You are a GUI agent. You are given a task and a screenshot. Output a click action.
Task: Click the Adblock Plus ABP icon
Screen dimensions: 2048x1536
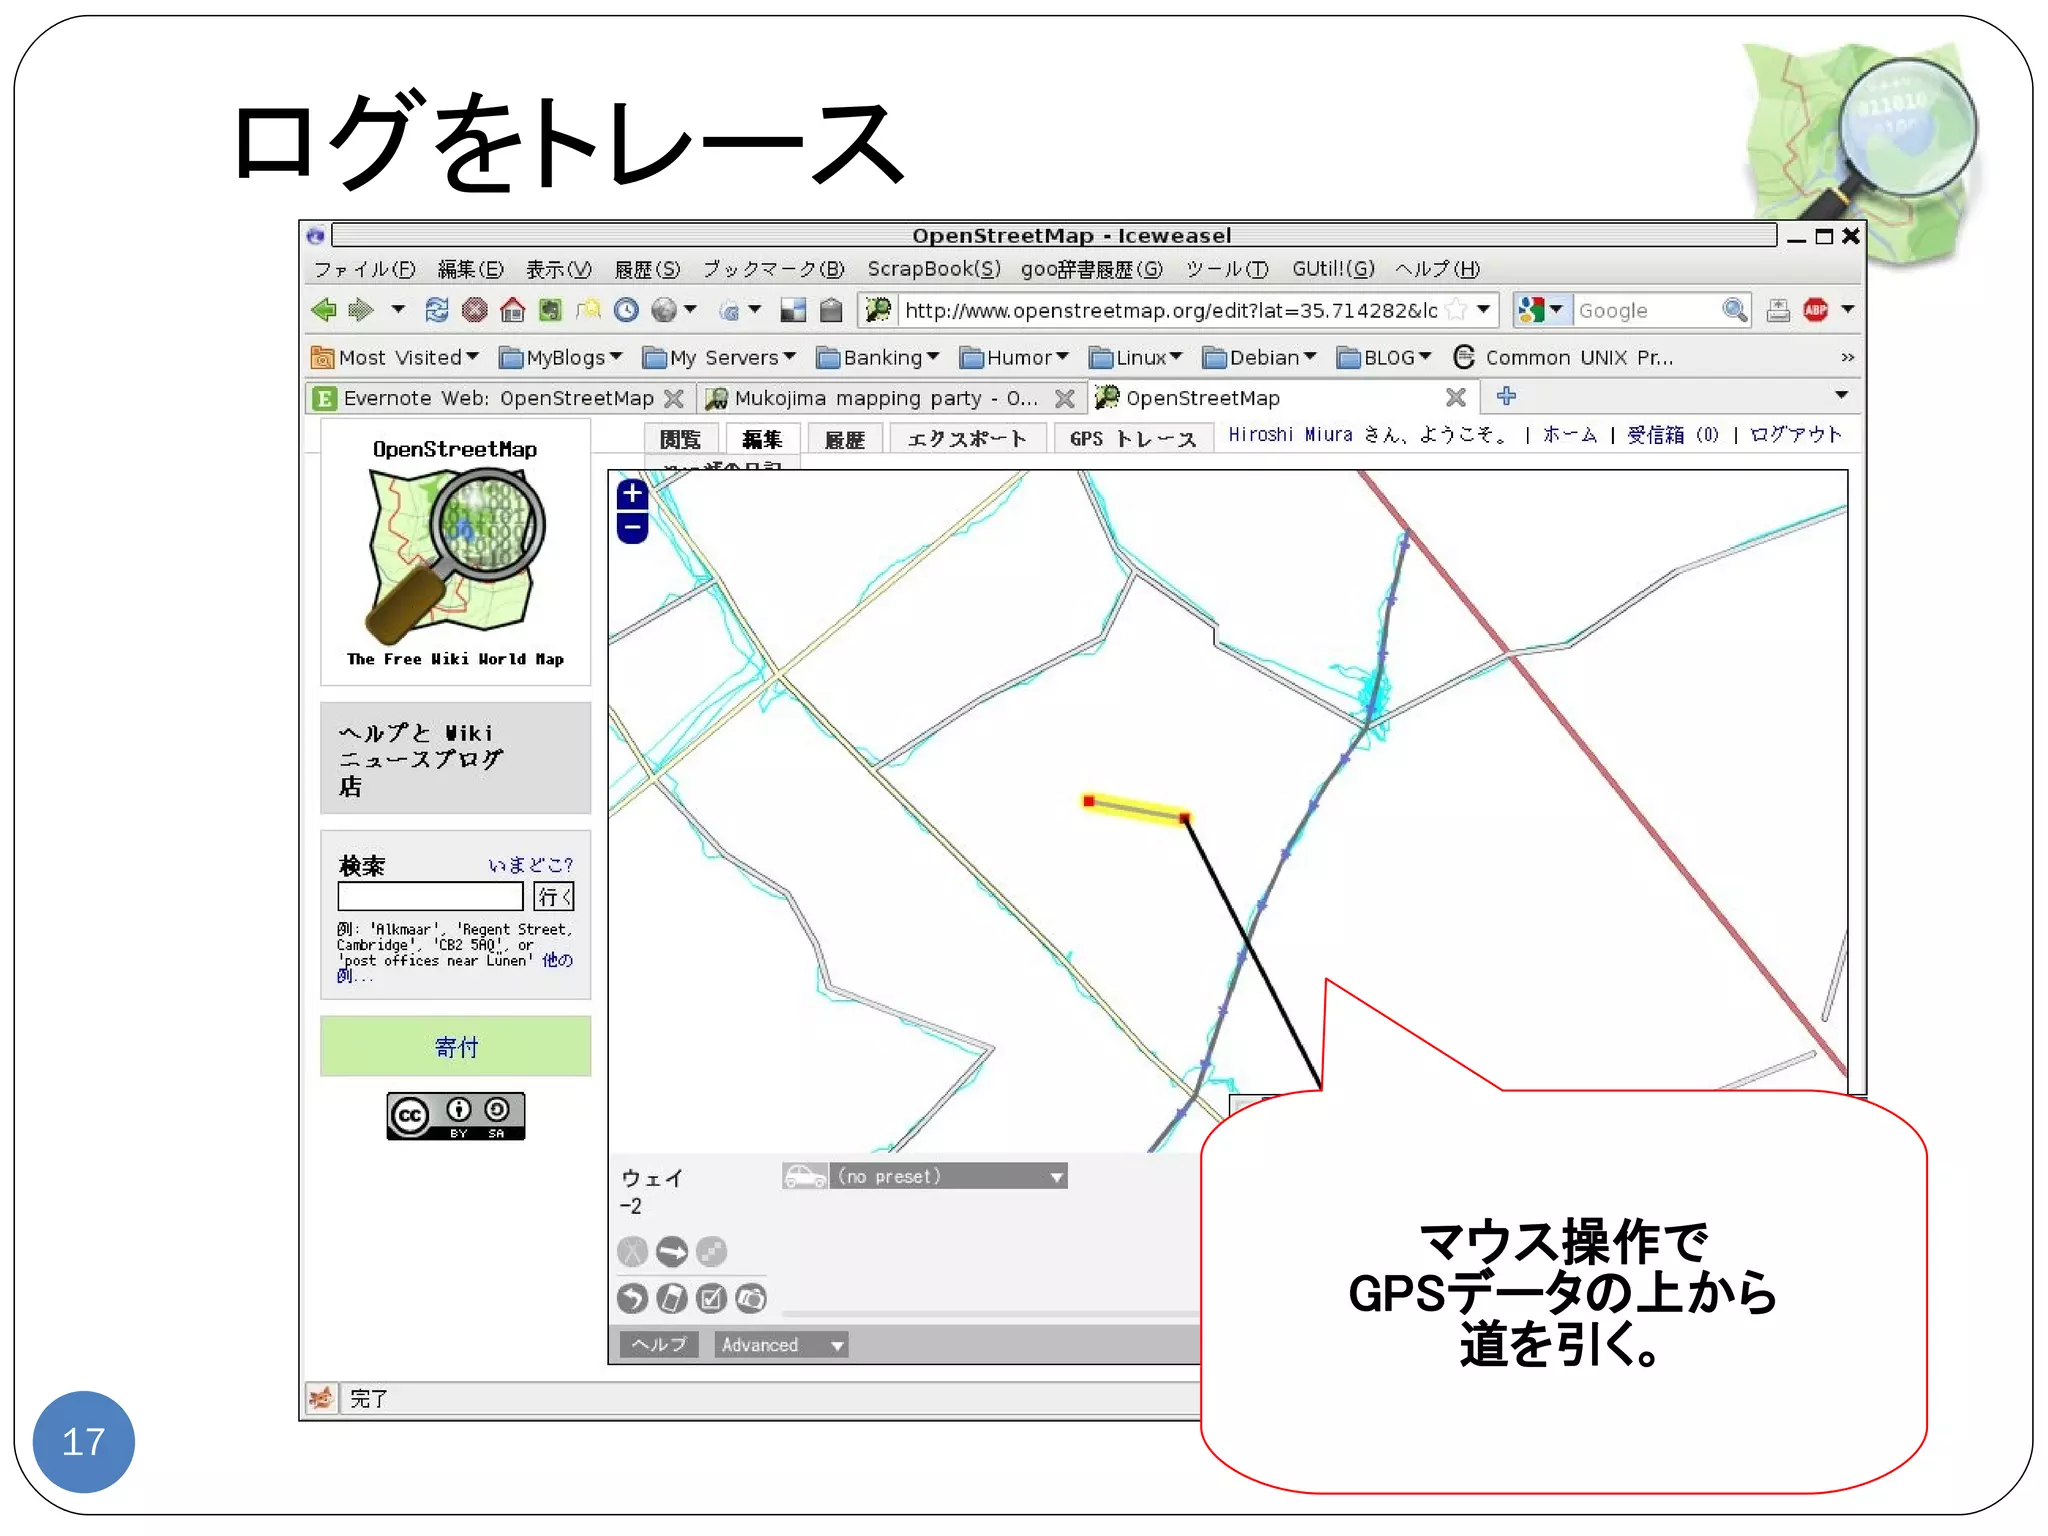(1816, 310)
